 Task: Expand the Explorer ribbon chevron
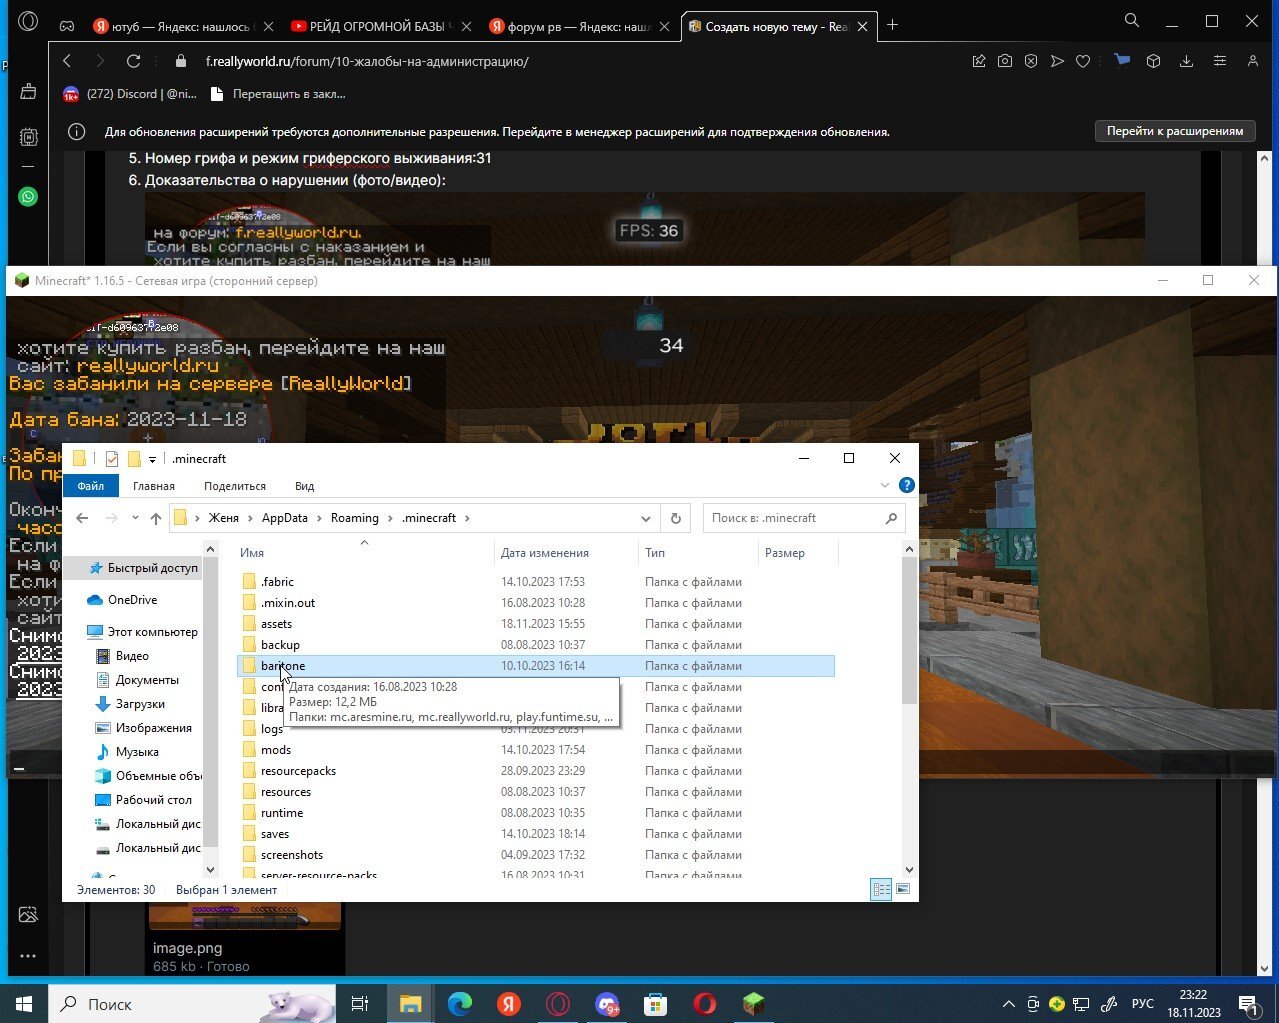[884, 485]
